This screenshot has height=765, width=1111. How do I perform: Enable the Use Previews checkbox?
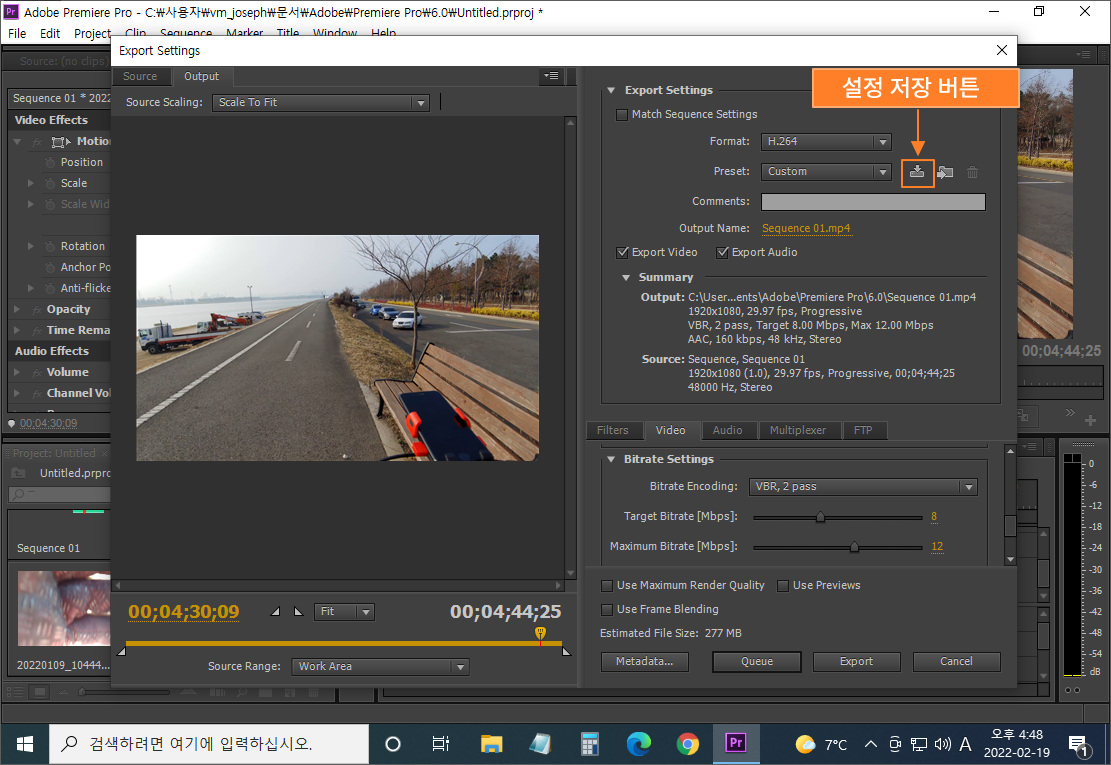pos(783,586)
